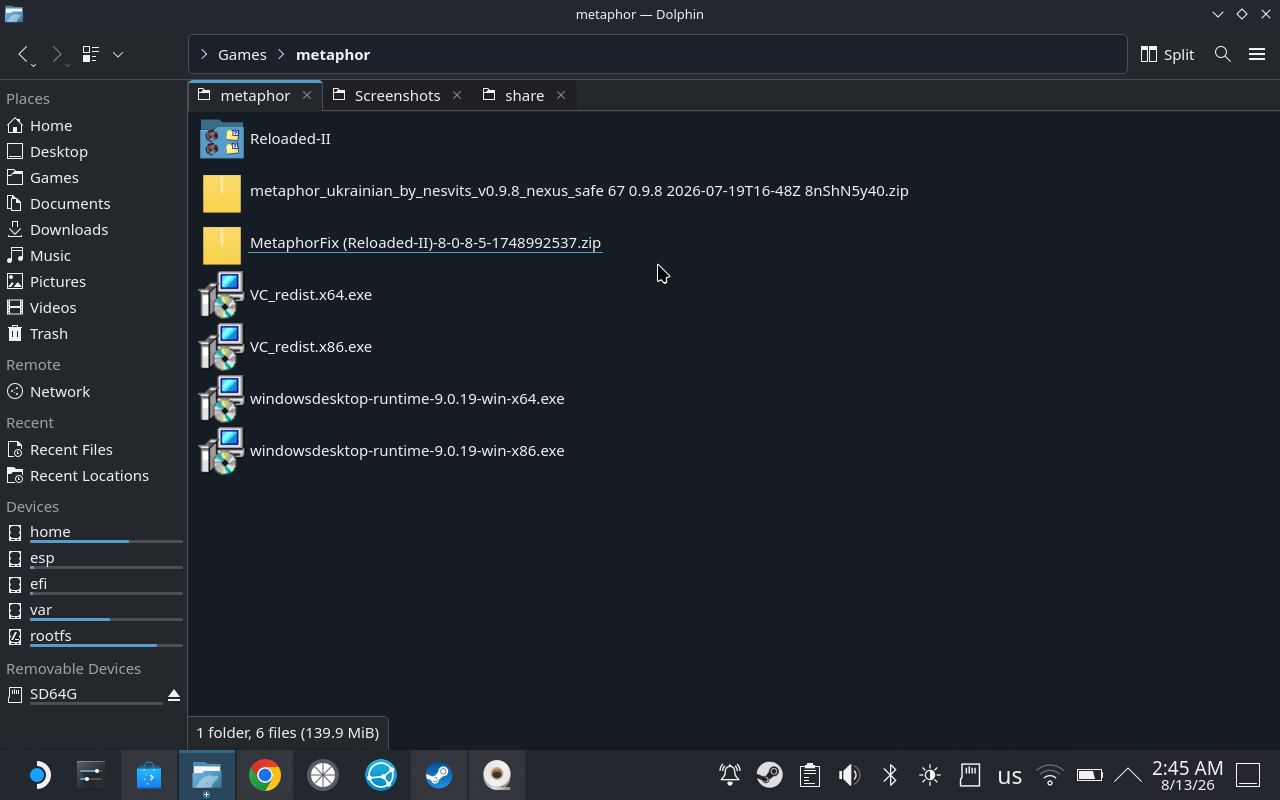Open the clock showing 2:45 AM
Viewport: 1280px width, 800px height.
point(1188,775)
